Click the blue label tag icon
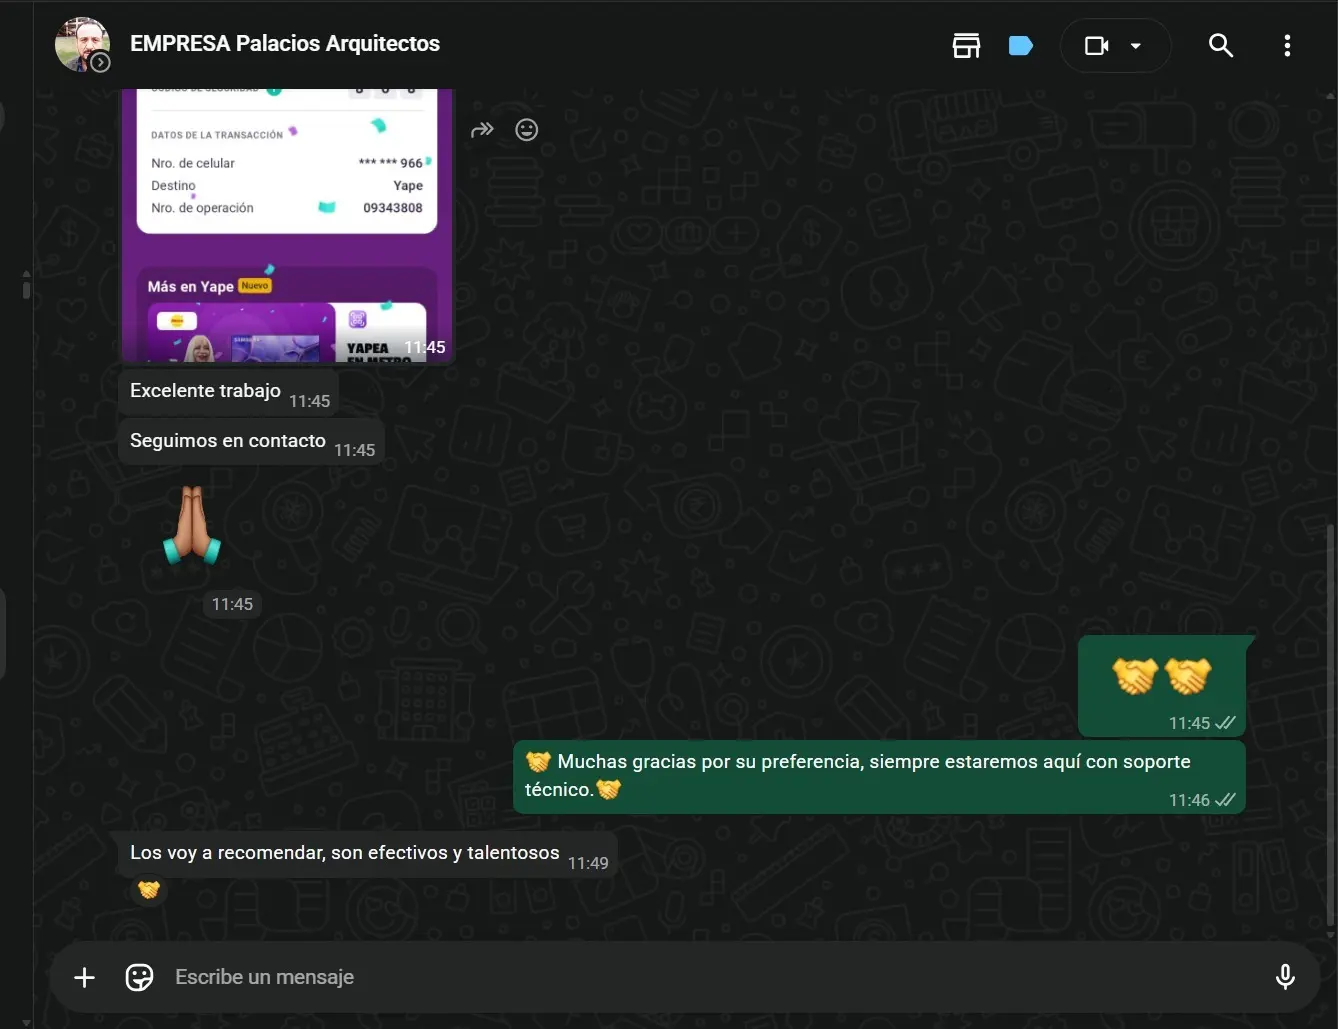Screen dimensions: 1338x1029 (1021, 45)
